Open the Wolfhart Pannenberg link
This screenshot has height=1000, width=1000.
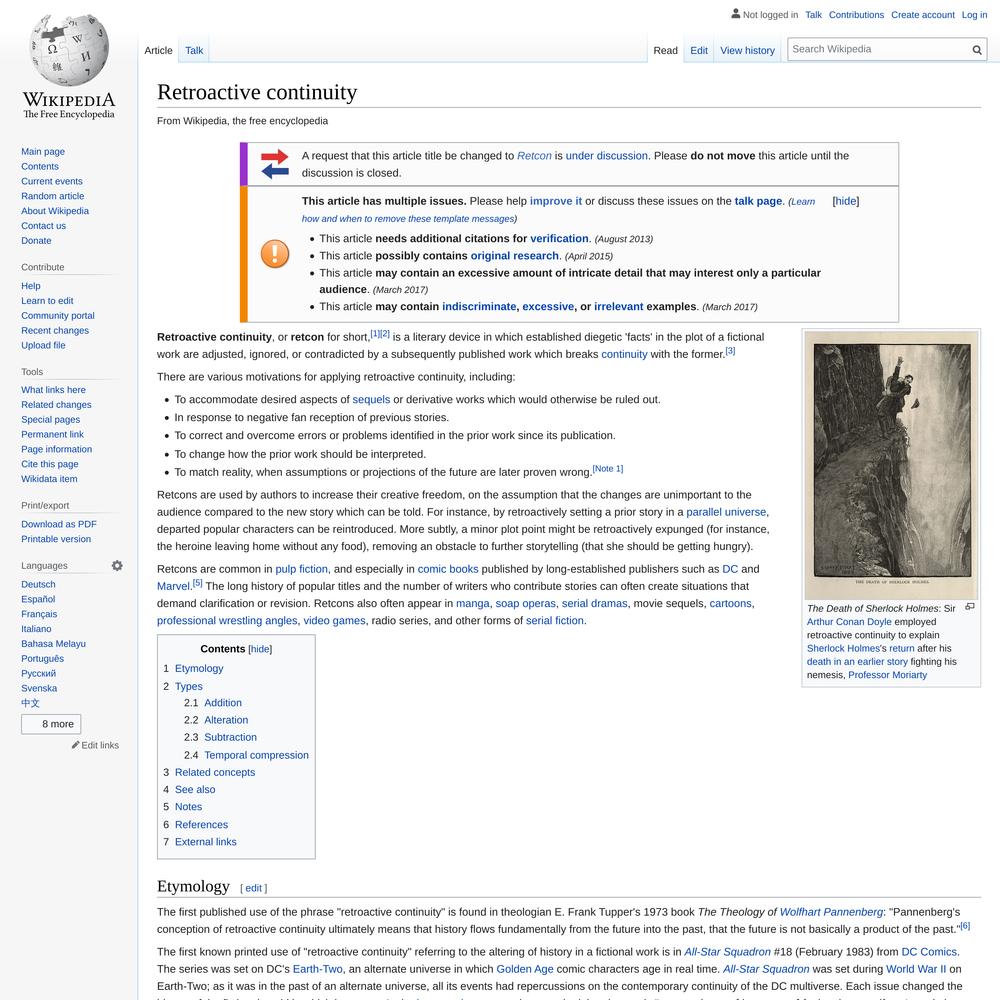[831, 913]
